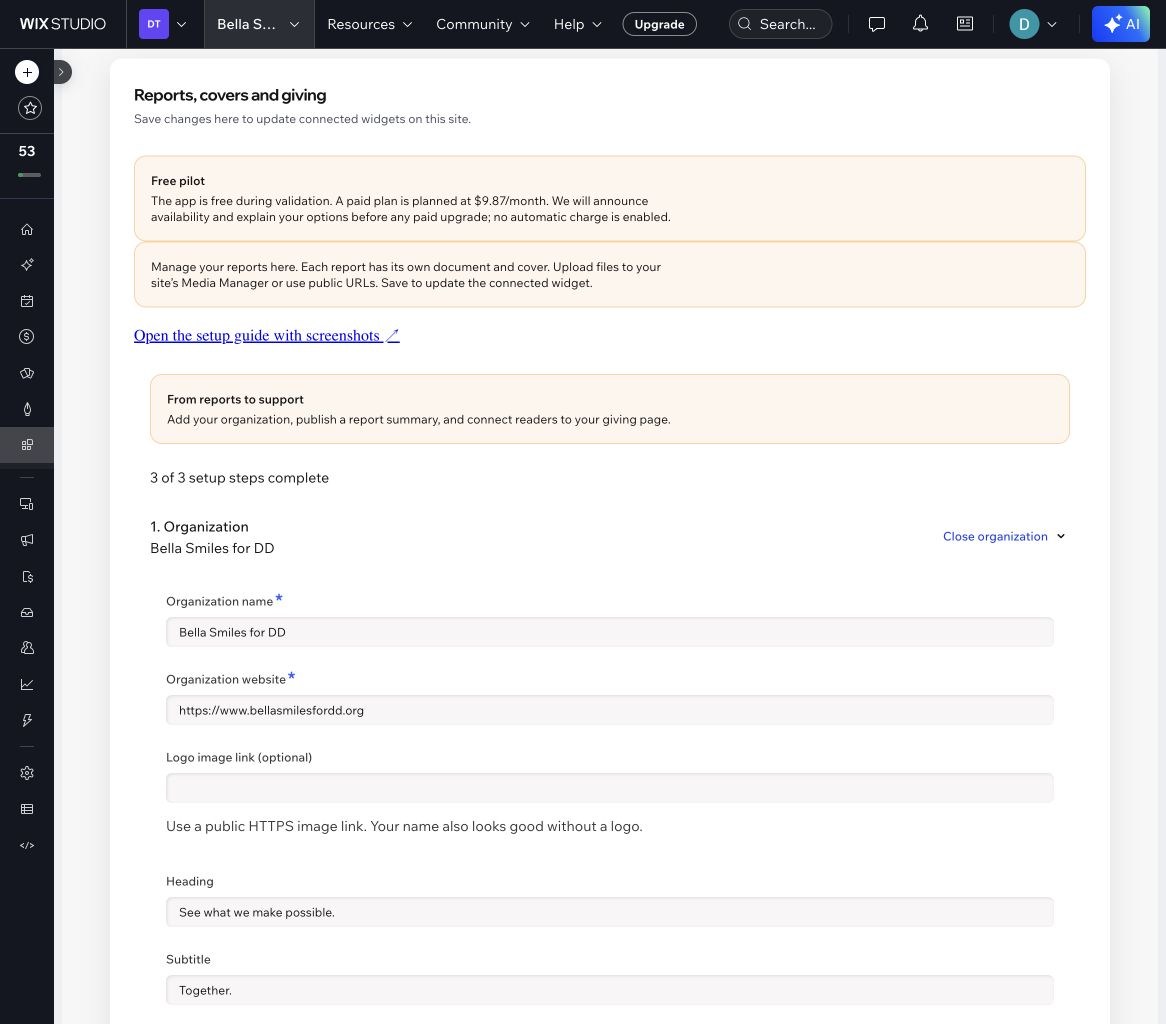Click the Subtitle input field

[x=609, y=991]
